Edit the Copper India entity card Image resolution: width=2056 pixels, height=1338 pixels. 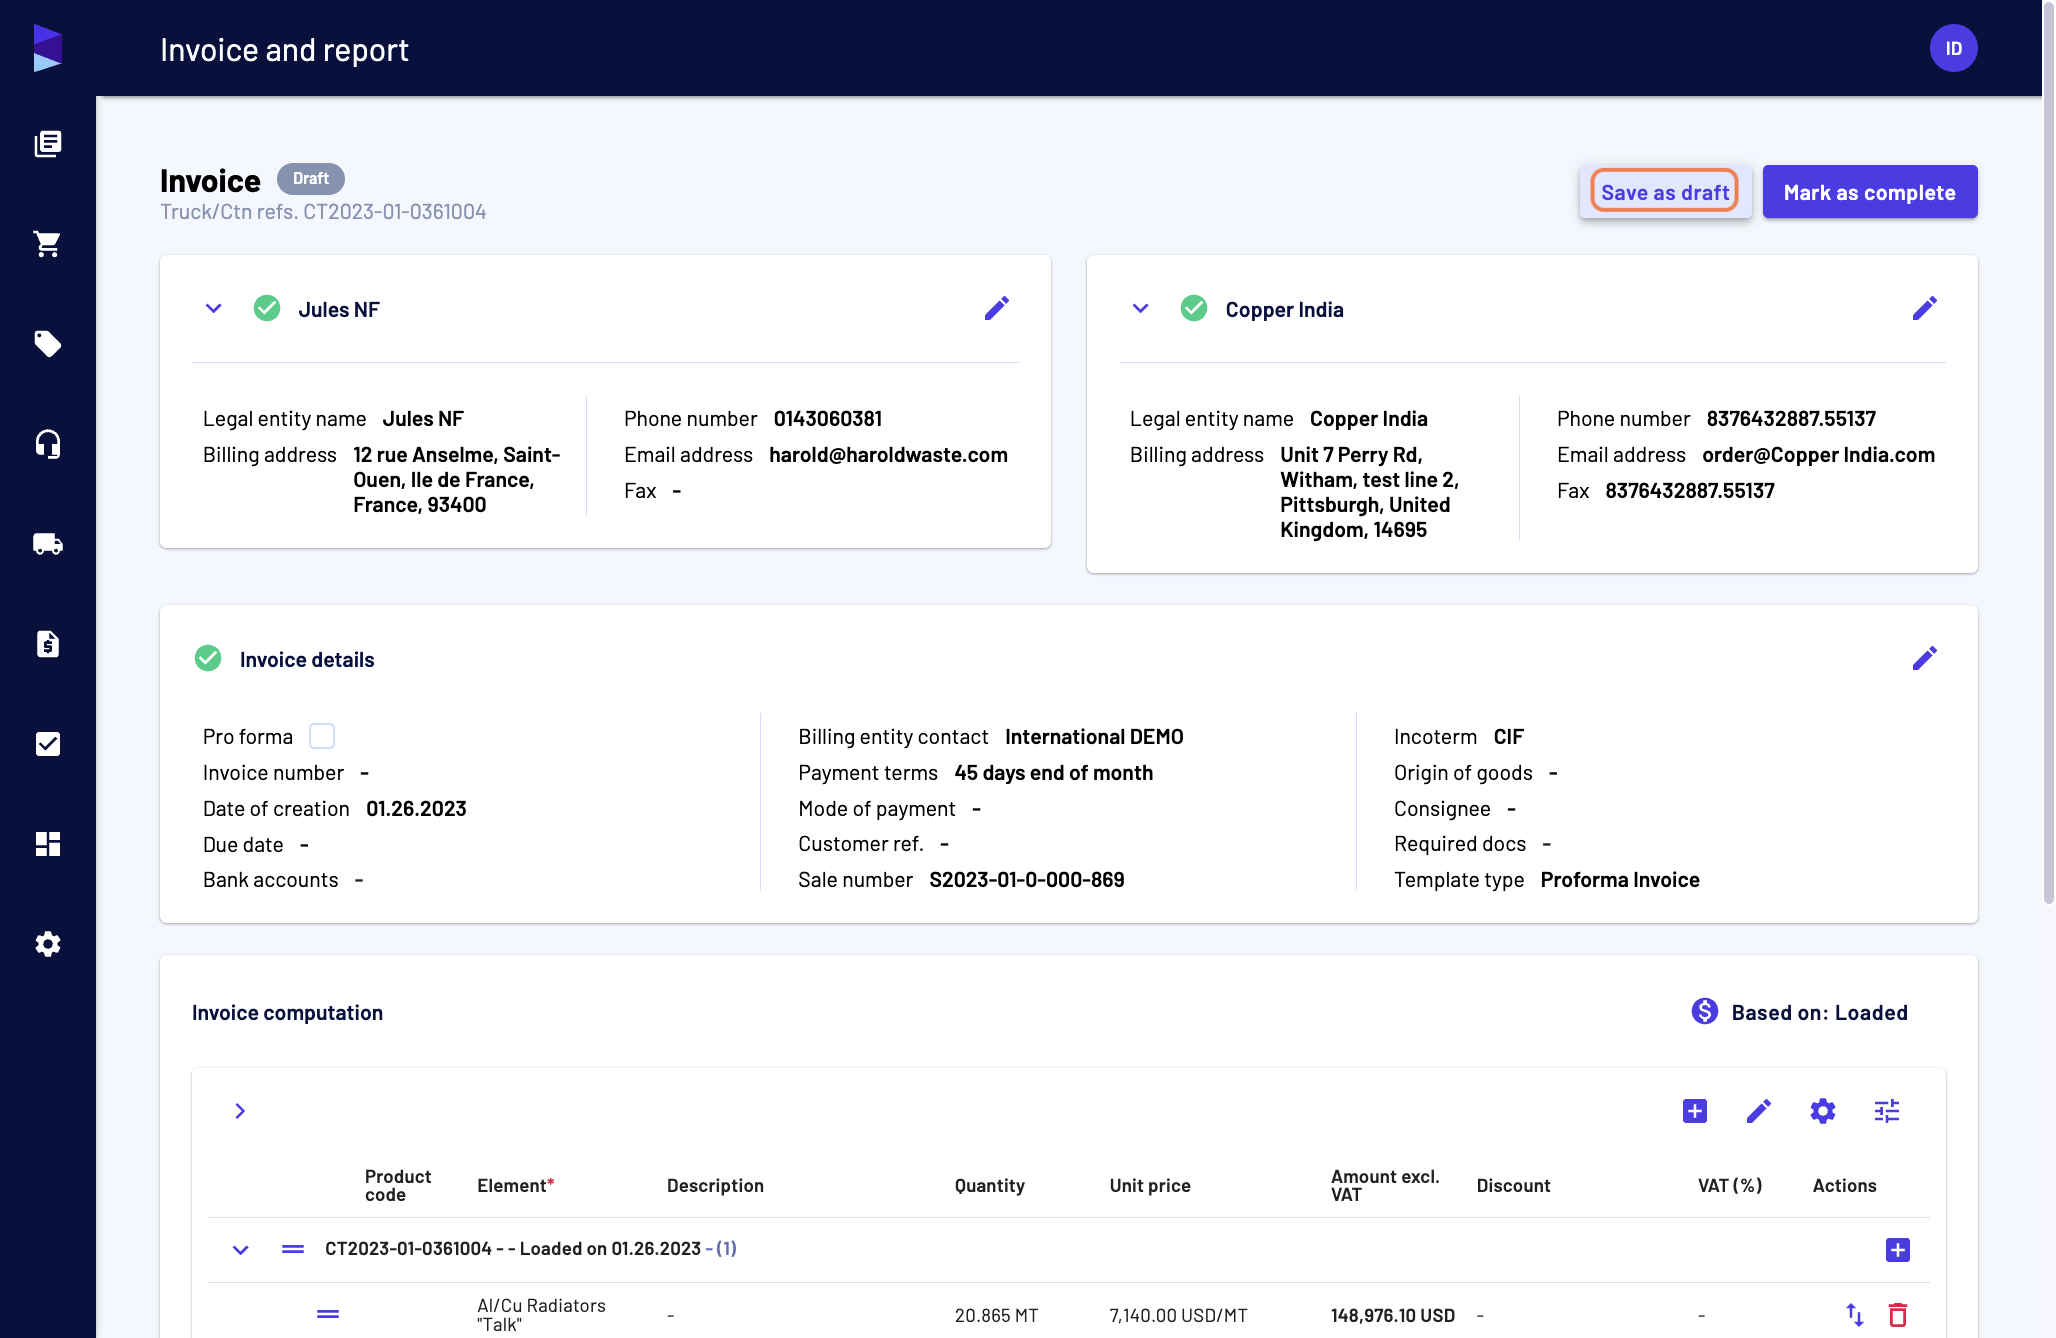(1924, 308)
